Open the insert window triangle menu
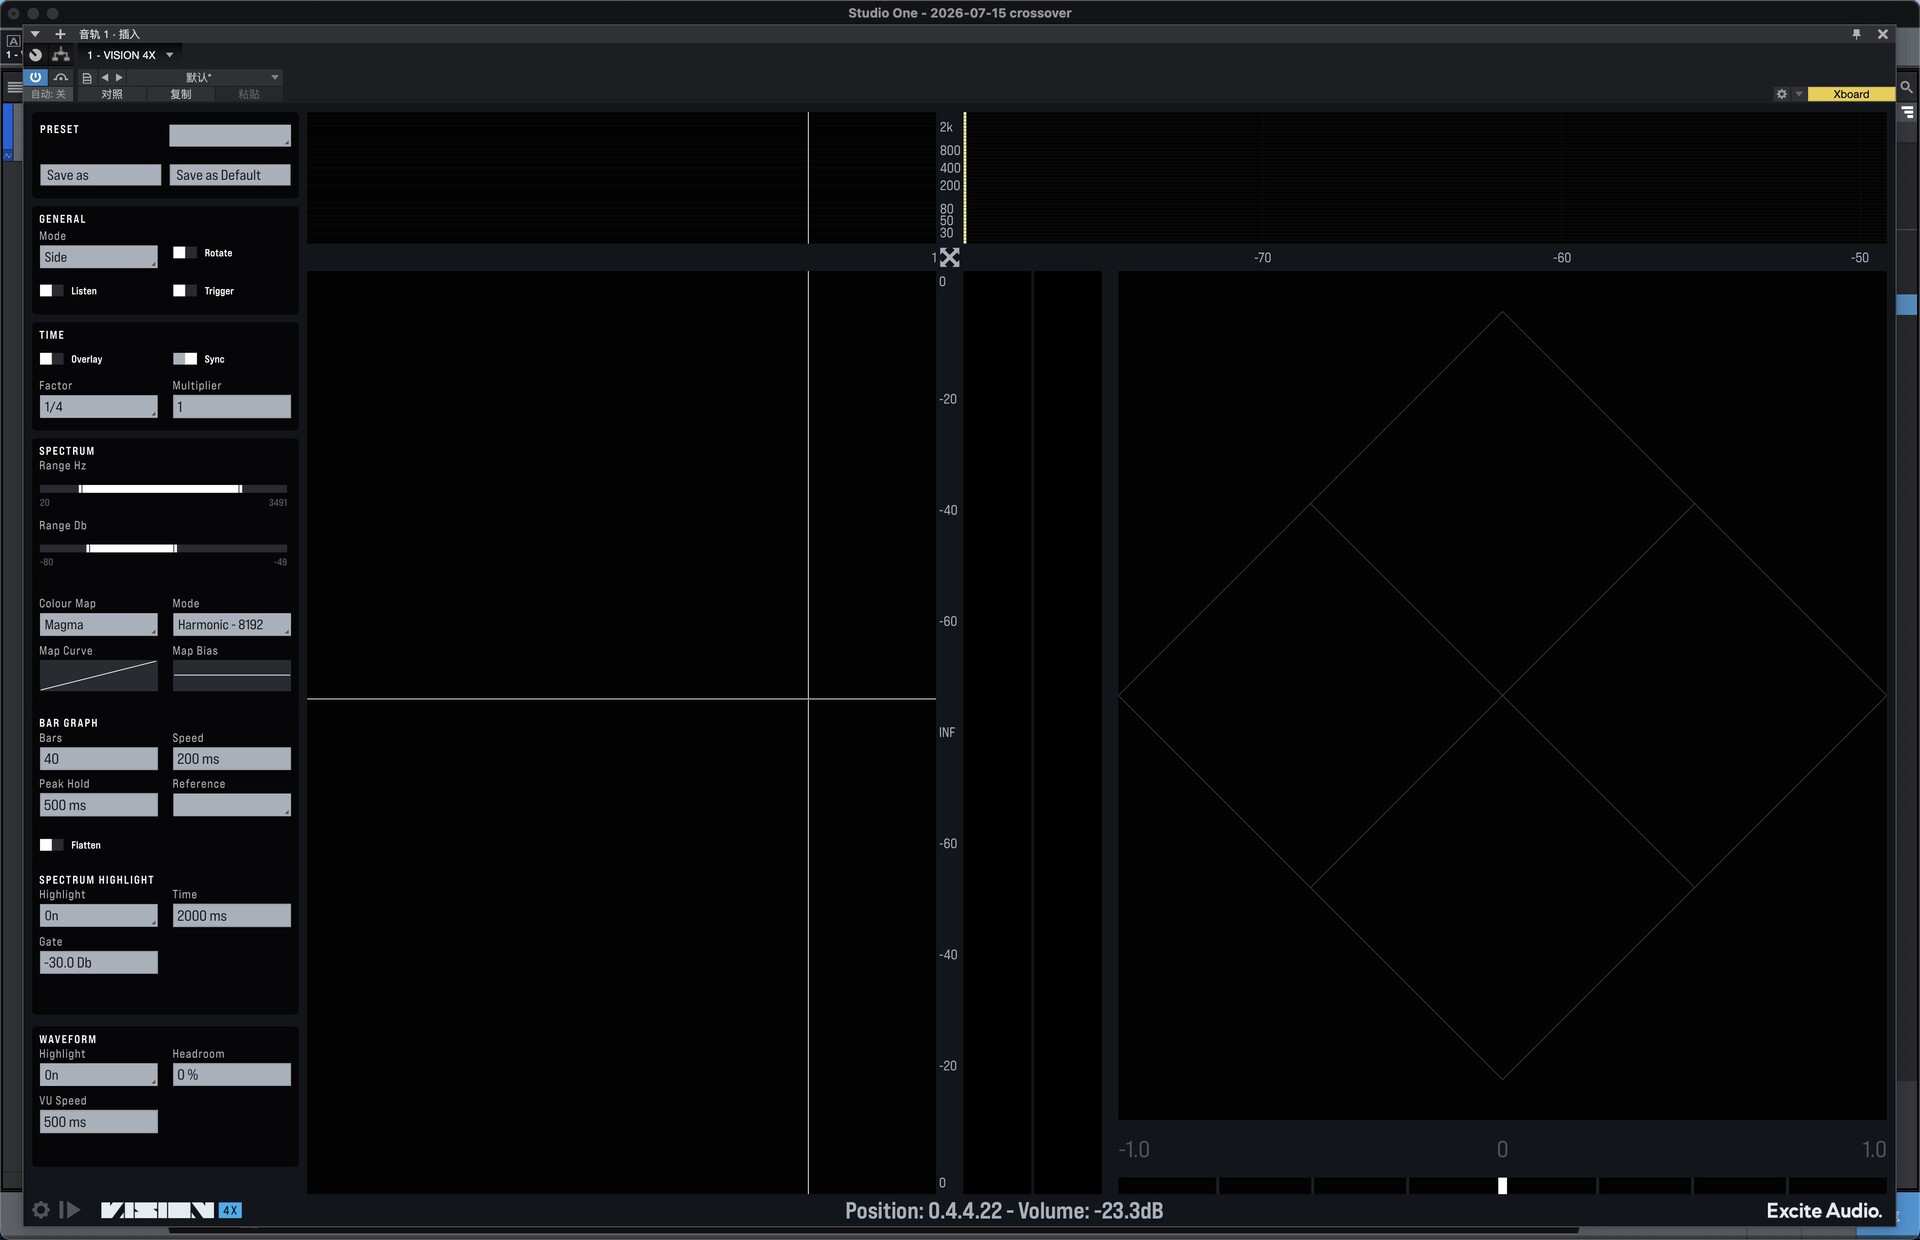Screen dimensions: 1920x1240 [35, 34]
